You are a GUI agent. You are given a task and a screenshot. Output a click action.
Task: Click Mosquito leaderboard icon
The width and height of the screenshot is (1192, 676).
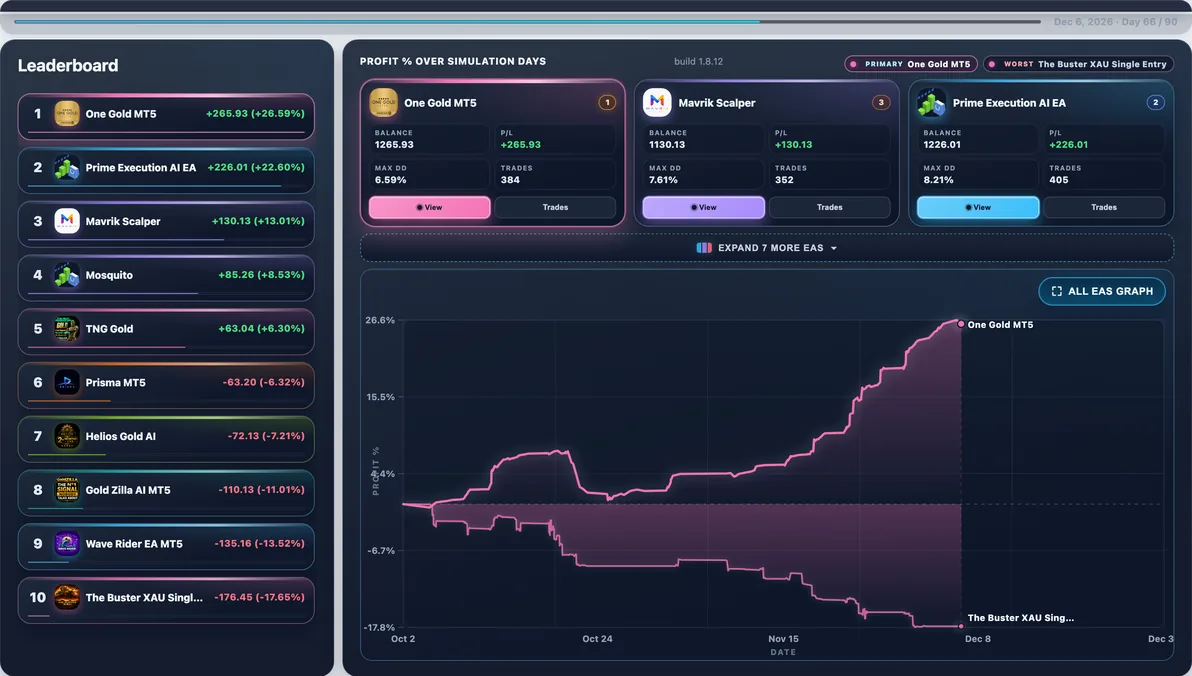(x=67, y=275)
